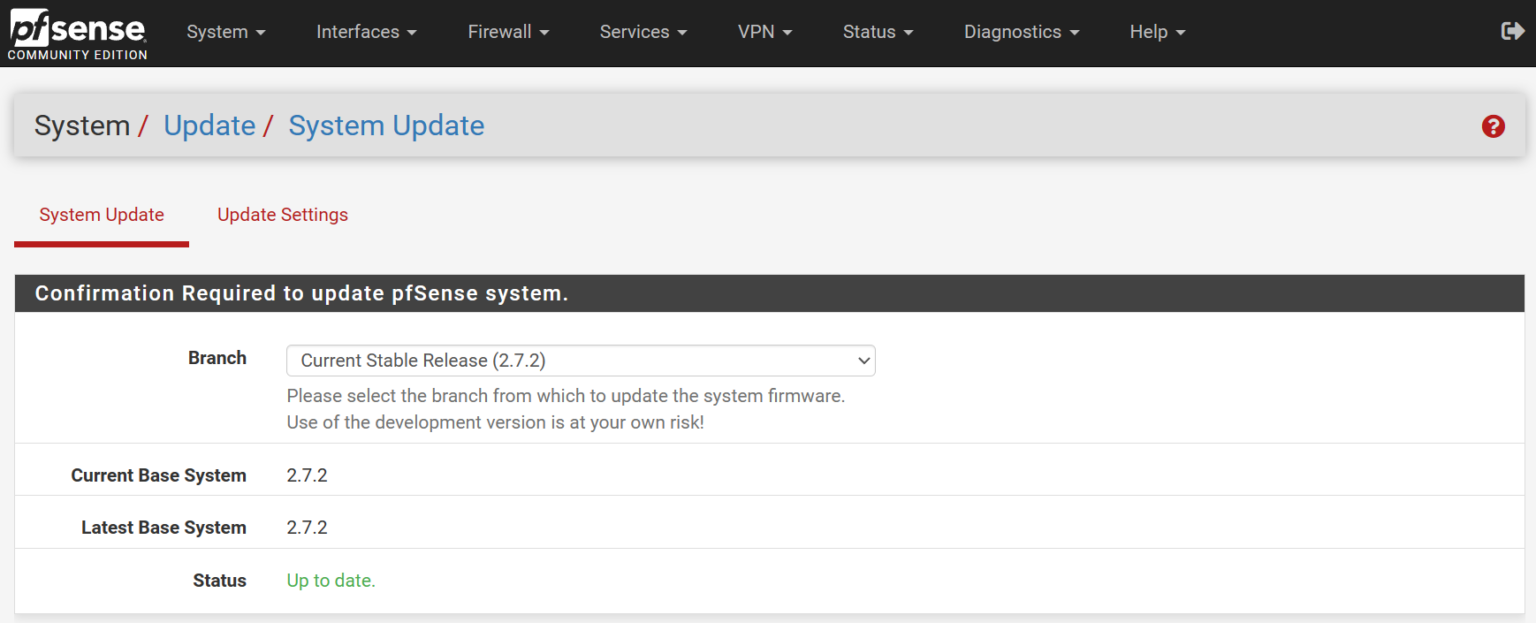Image resolution: width=1536 pixels, height=623 pixels.
Task: Click the pfSense Community Edition logo
Action: point(76,32)
